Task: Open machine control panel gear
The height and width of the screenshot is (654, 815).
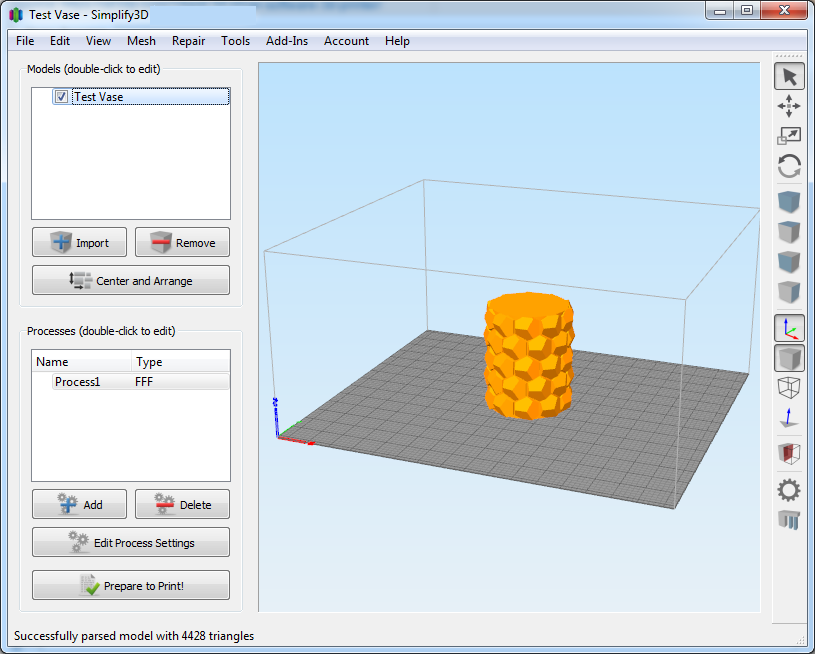Action: tap(789, 490)
